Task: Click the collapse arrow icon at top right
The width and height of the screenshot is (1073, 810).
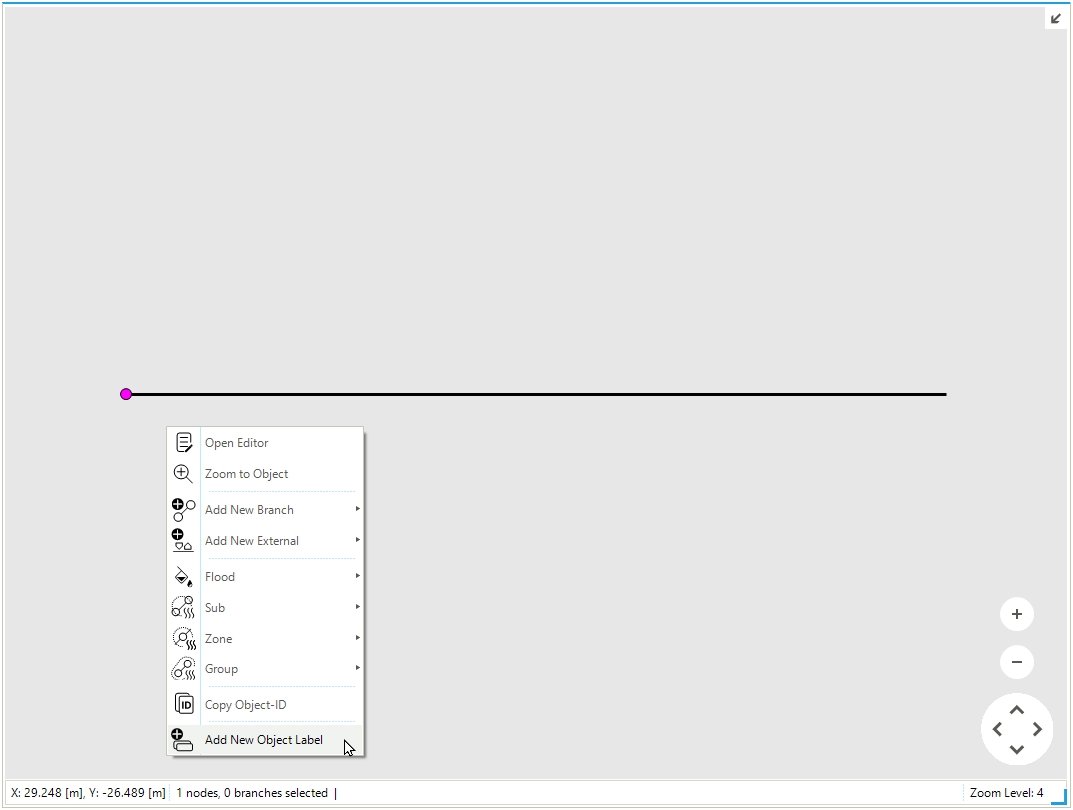Action: 1056,18
